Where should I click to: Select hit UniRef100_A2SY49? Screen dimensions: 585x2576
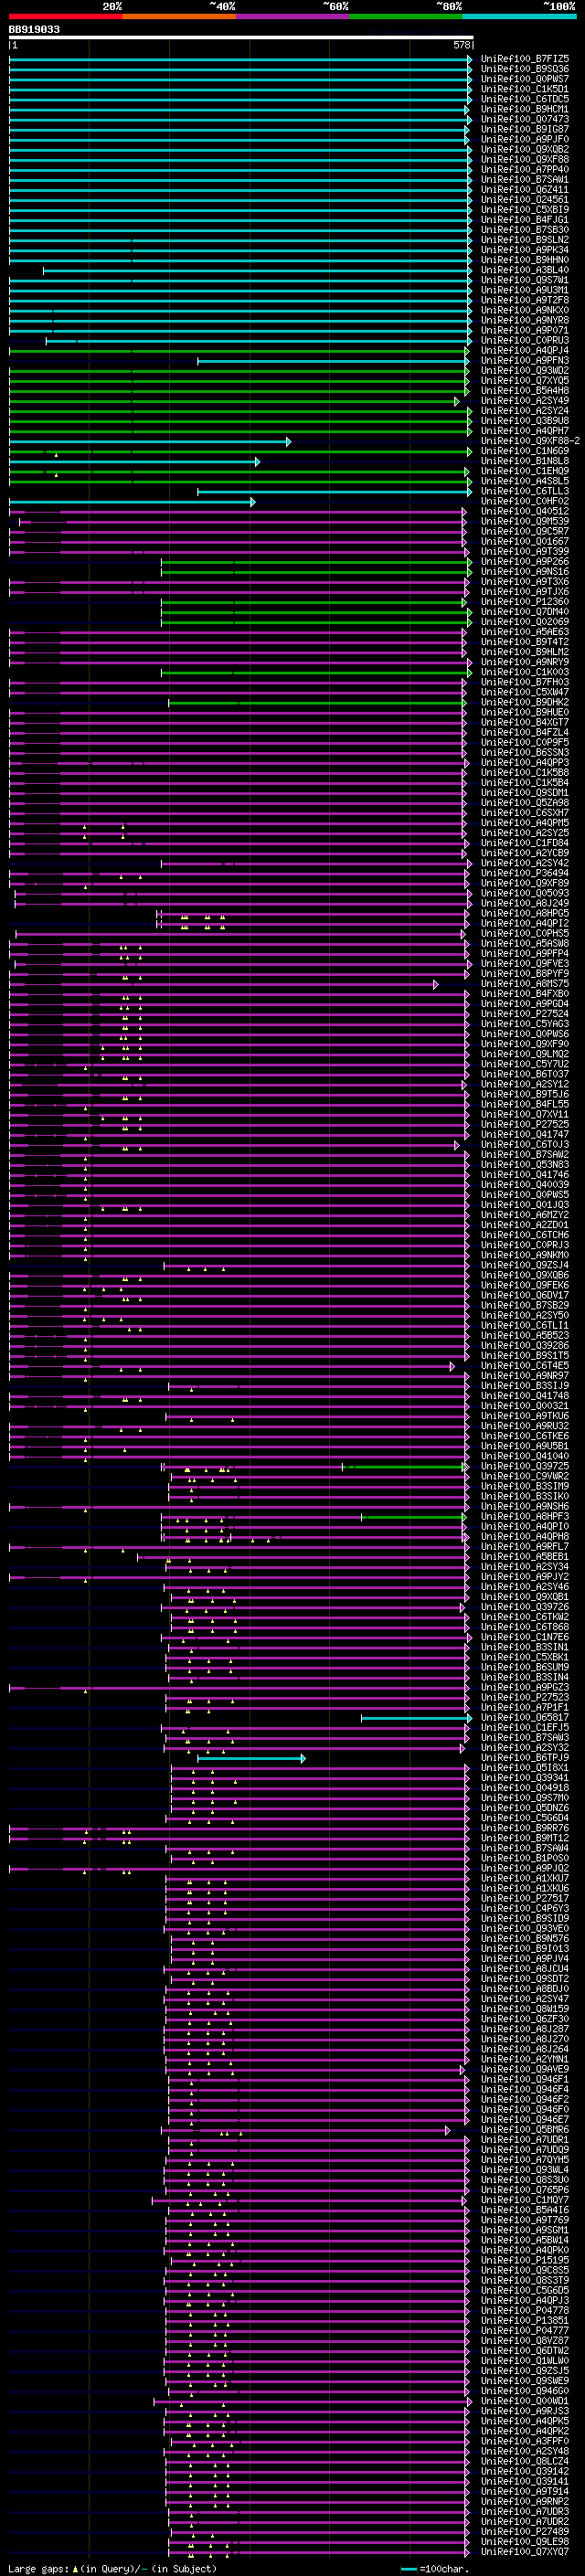pos(524,400)
